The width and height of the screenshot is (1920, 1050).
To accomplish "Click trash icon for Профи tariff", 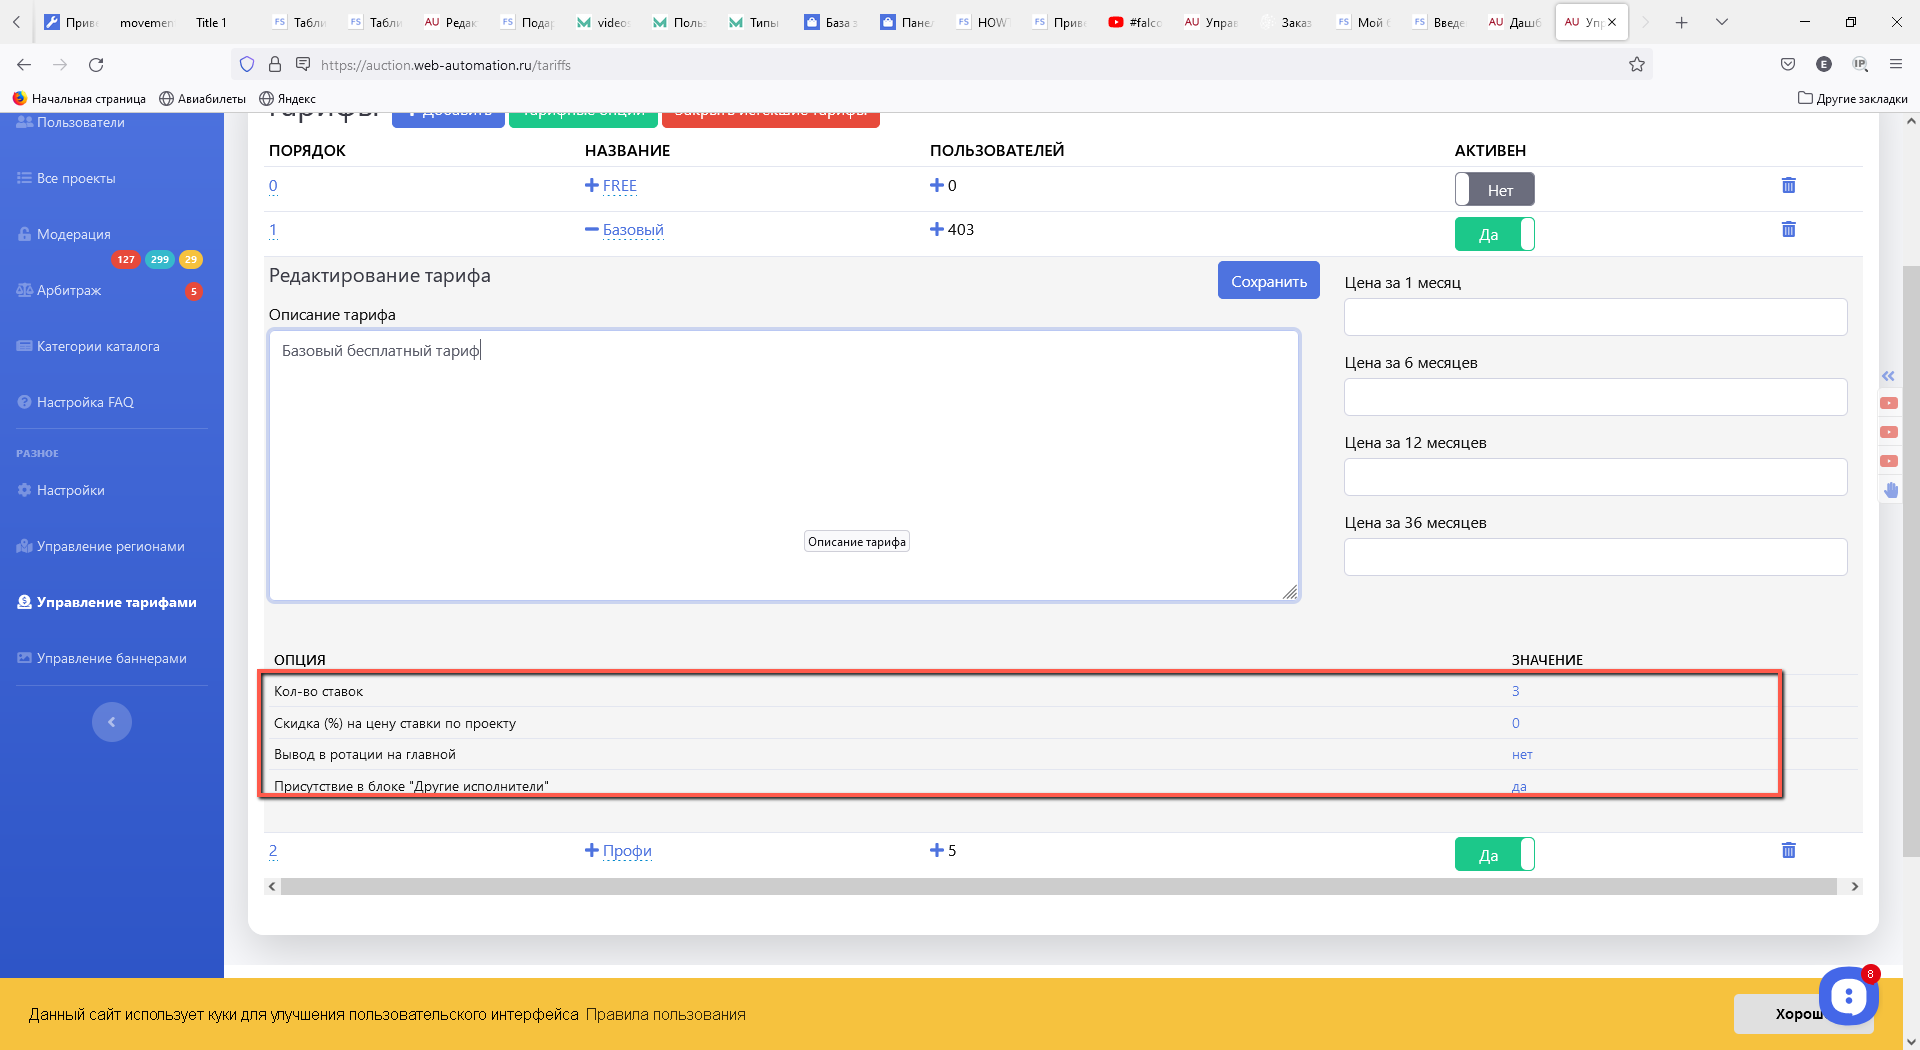I will [1788, 851].
